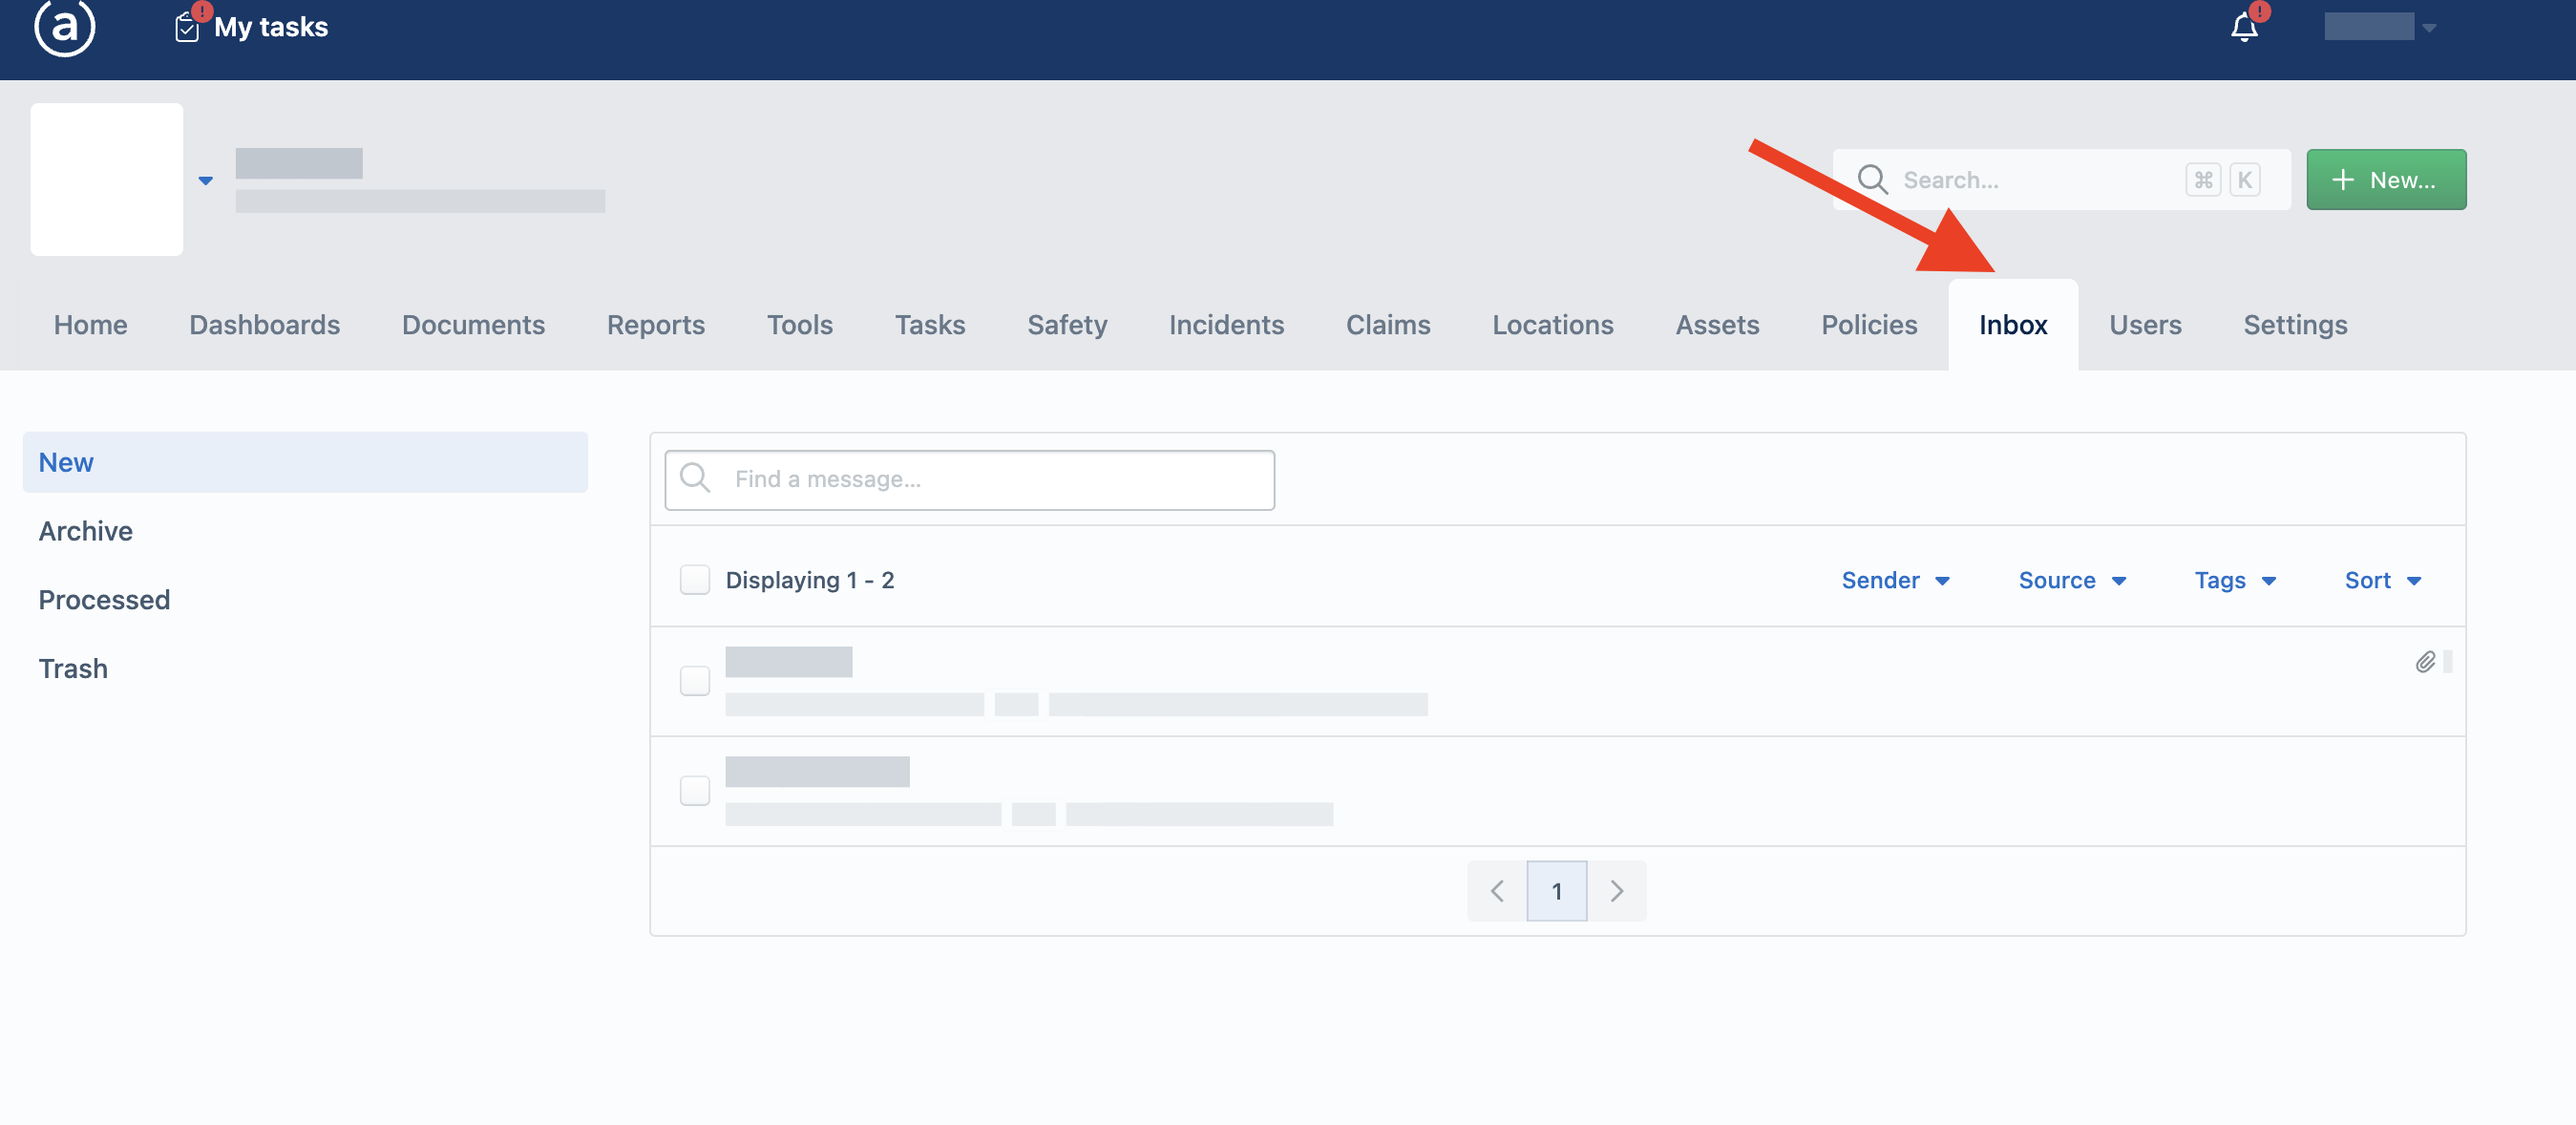Open the Users tab

tap(2145, 325)
